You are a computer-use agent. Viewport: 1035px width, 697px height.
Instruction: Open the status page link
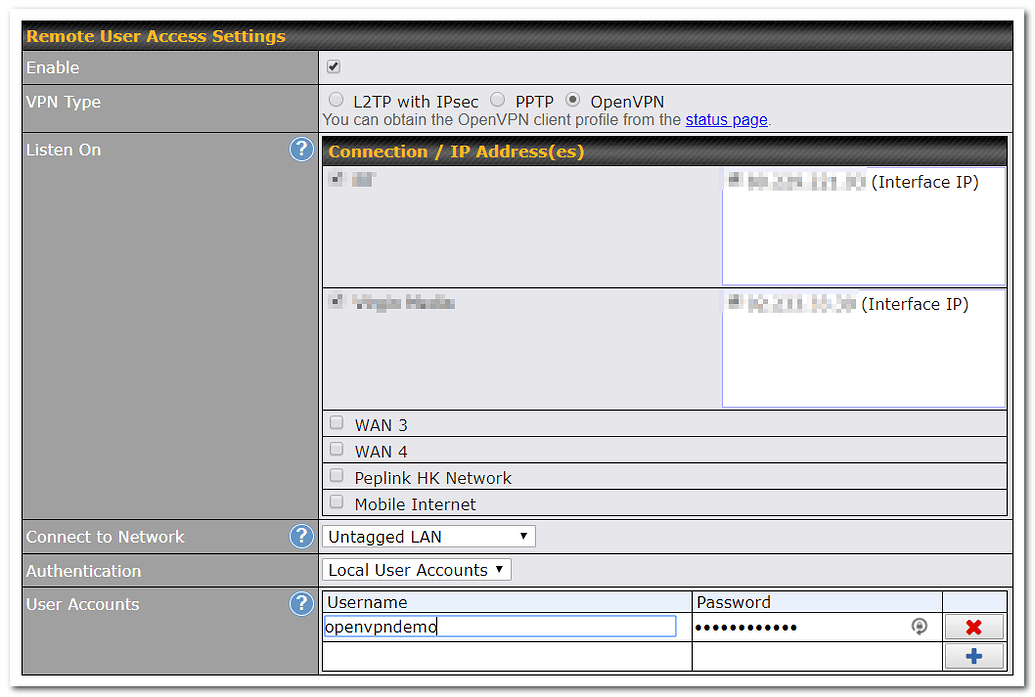coord(726,119)
